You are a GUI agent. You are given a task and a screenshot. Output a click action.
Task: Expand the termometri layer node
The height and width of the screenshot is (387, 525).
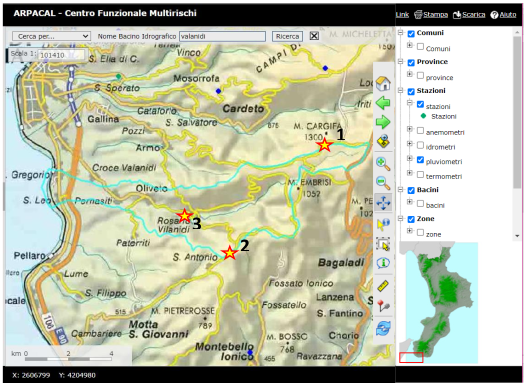coord(409,173)
